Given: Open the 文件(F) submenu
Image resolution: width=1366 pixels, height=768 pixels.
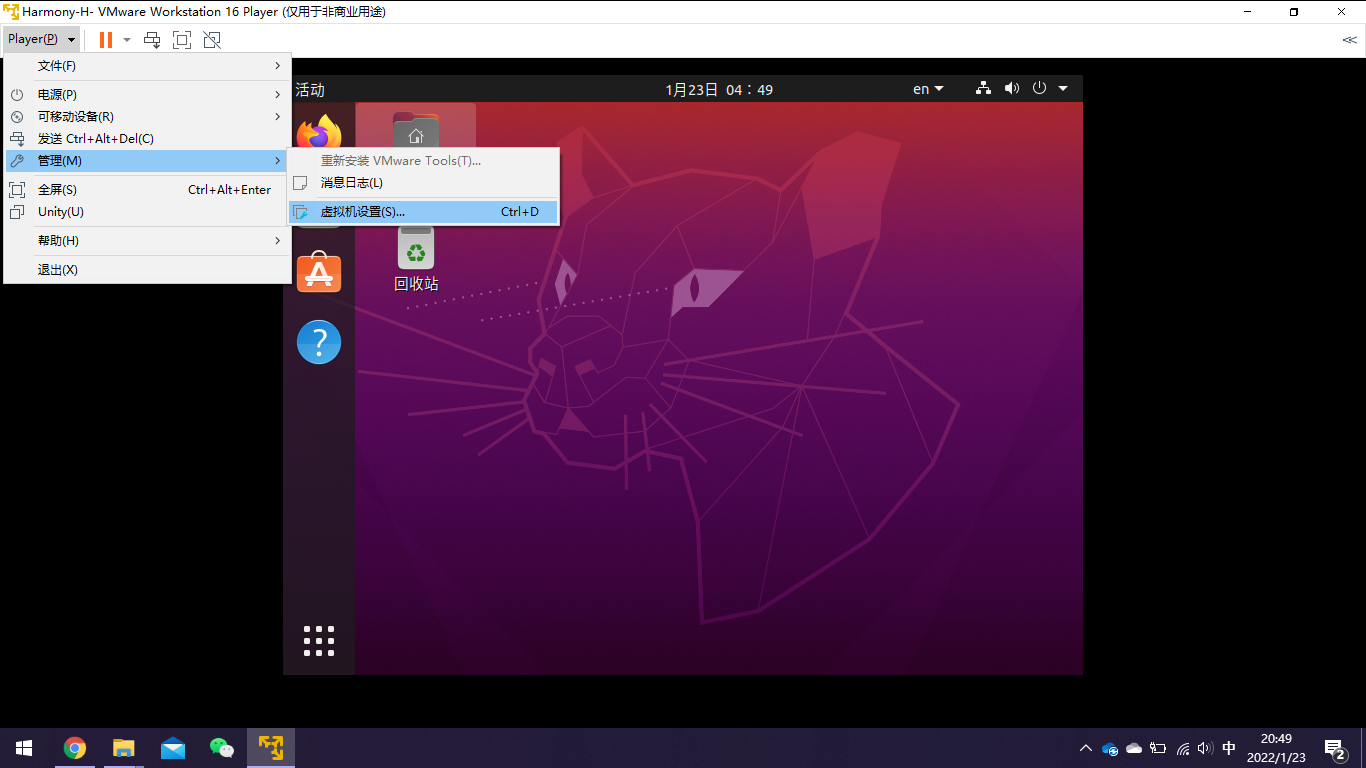Looking at the screenshot, I should (147, 66).
